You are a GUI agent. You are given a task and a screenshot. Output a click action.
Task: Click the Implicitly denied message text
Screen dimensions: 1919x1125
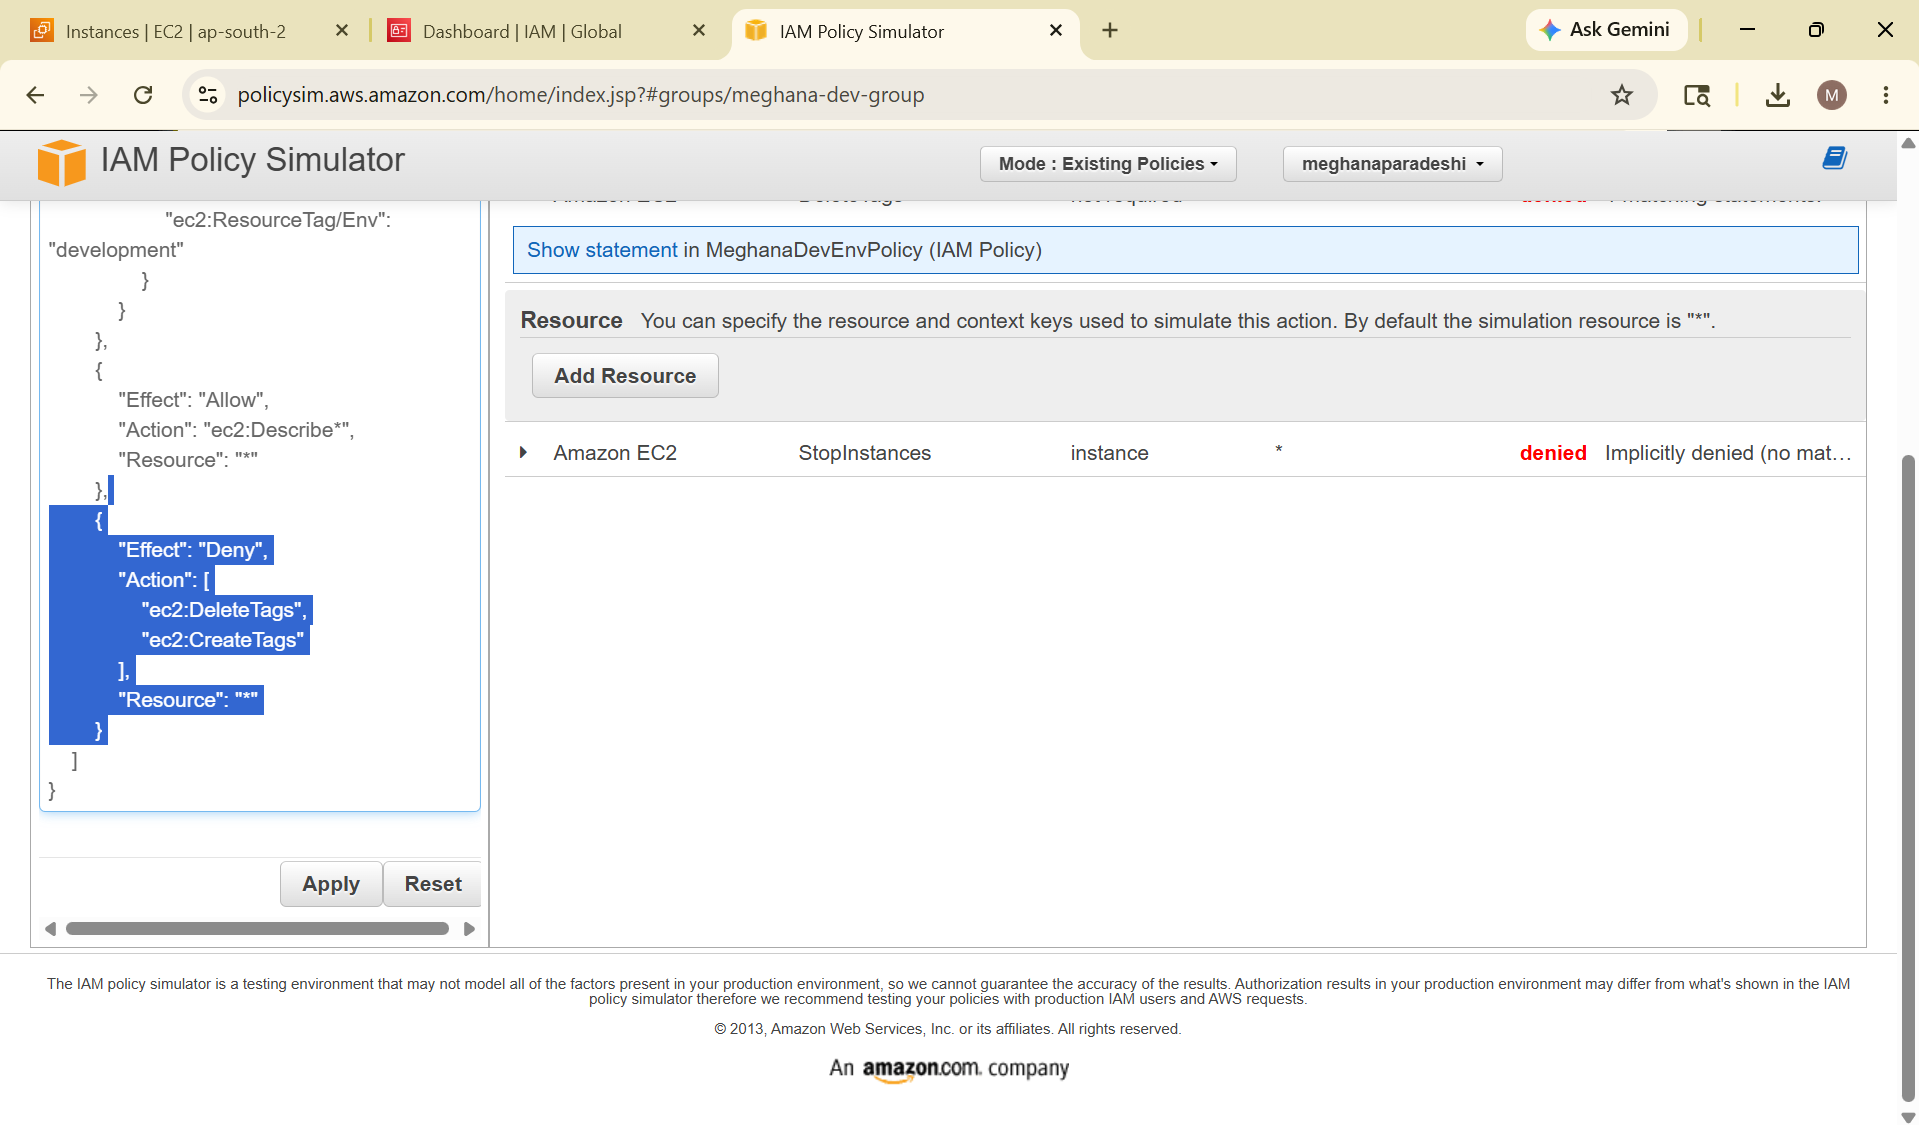pos(1728,453)
